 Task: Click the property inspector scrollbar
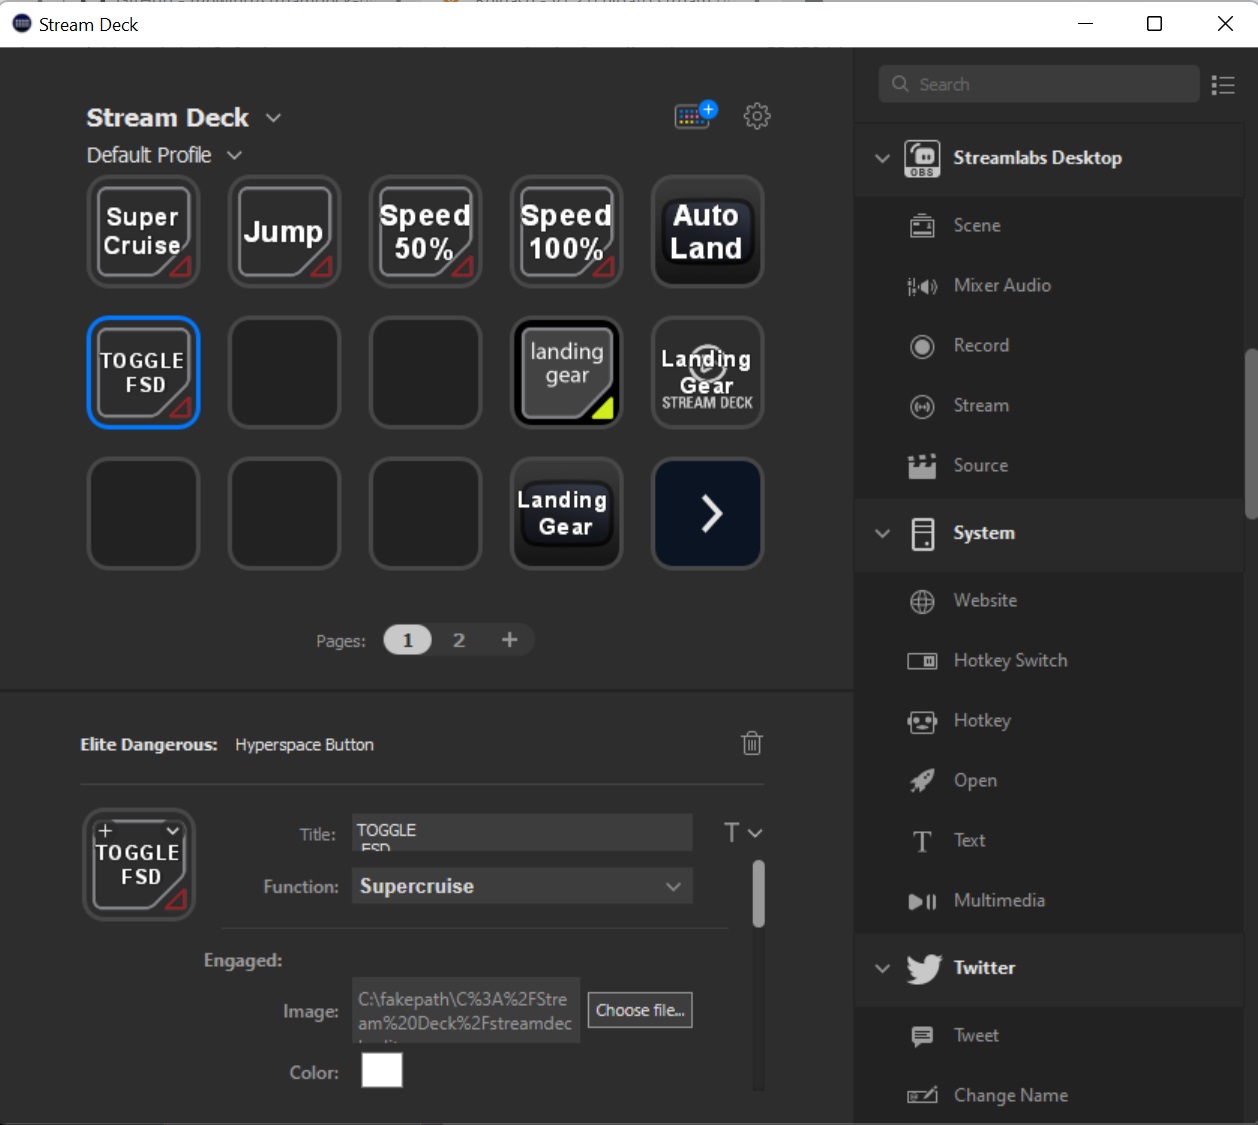pyautogui.click(x=759, y=894)
